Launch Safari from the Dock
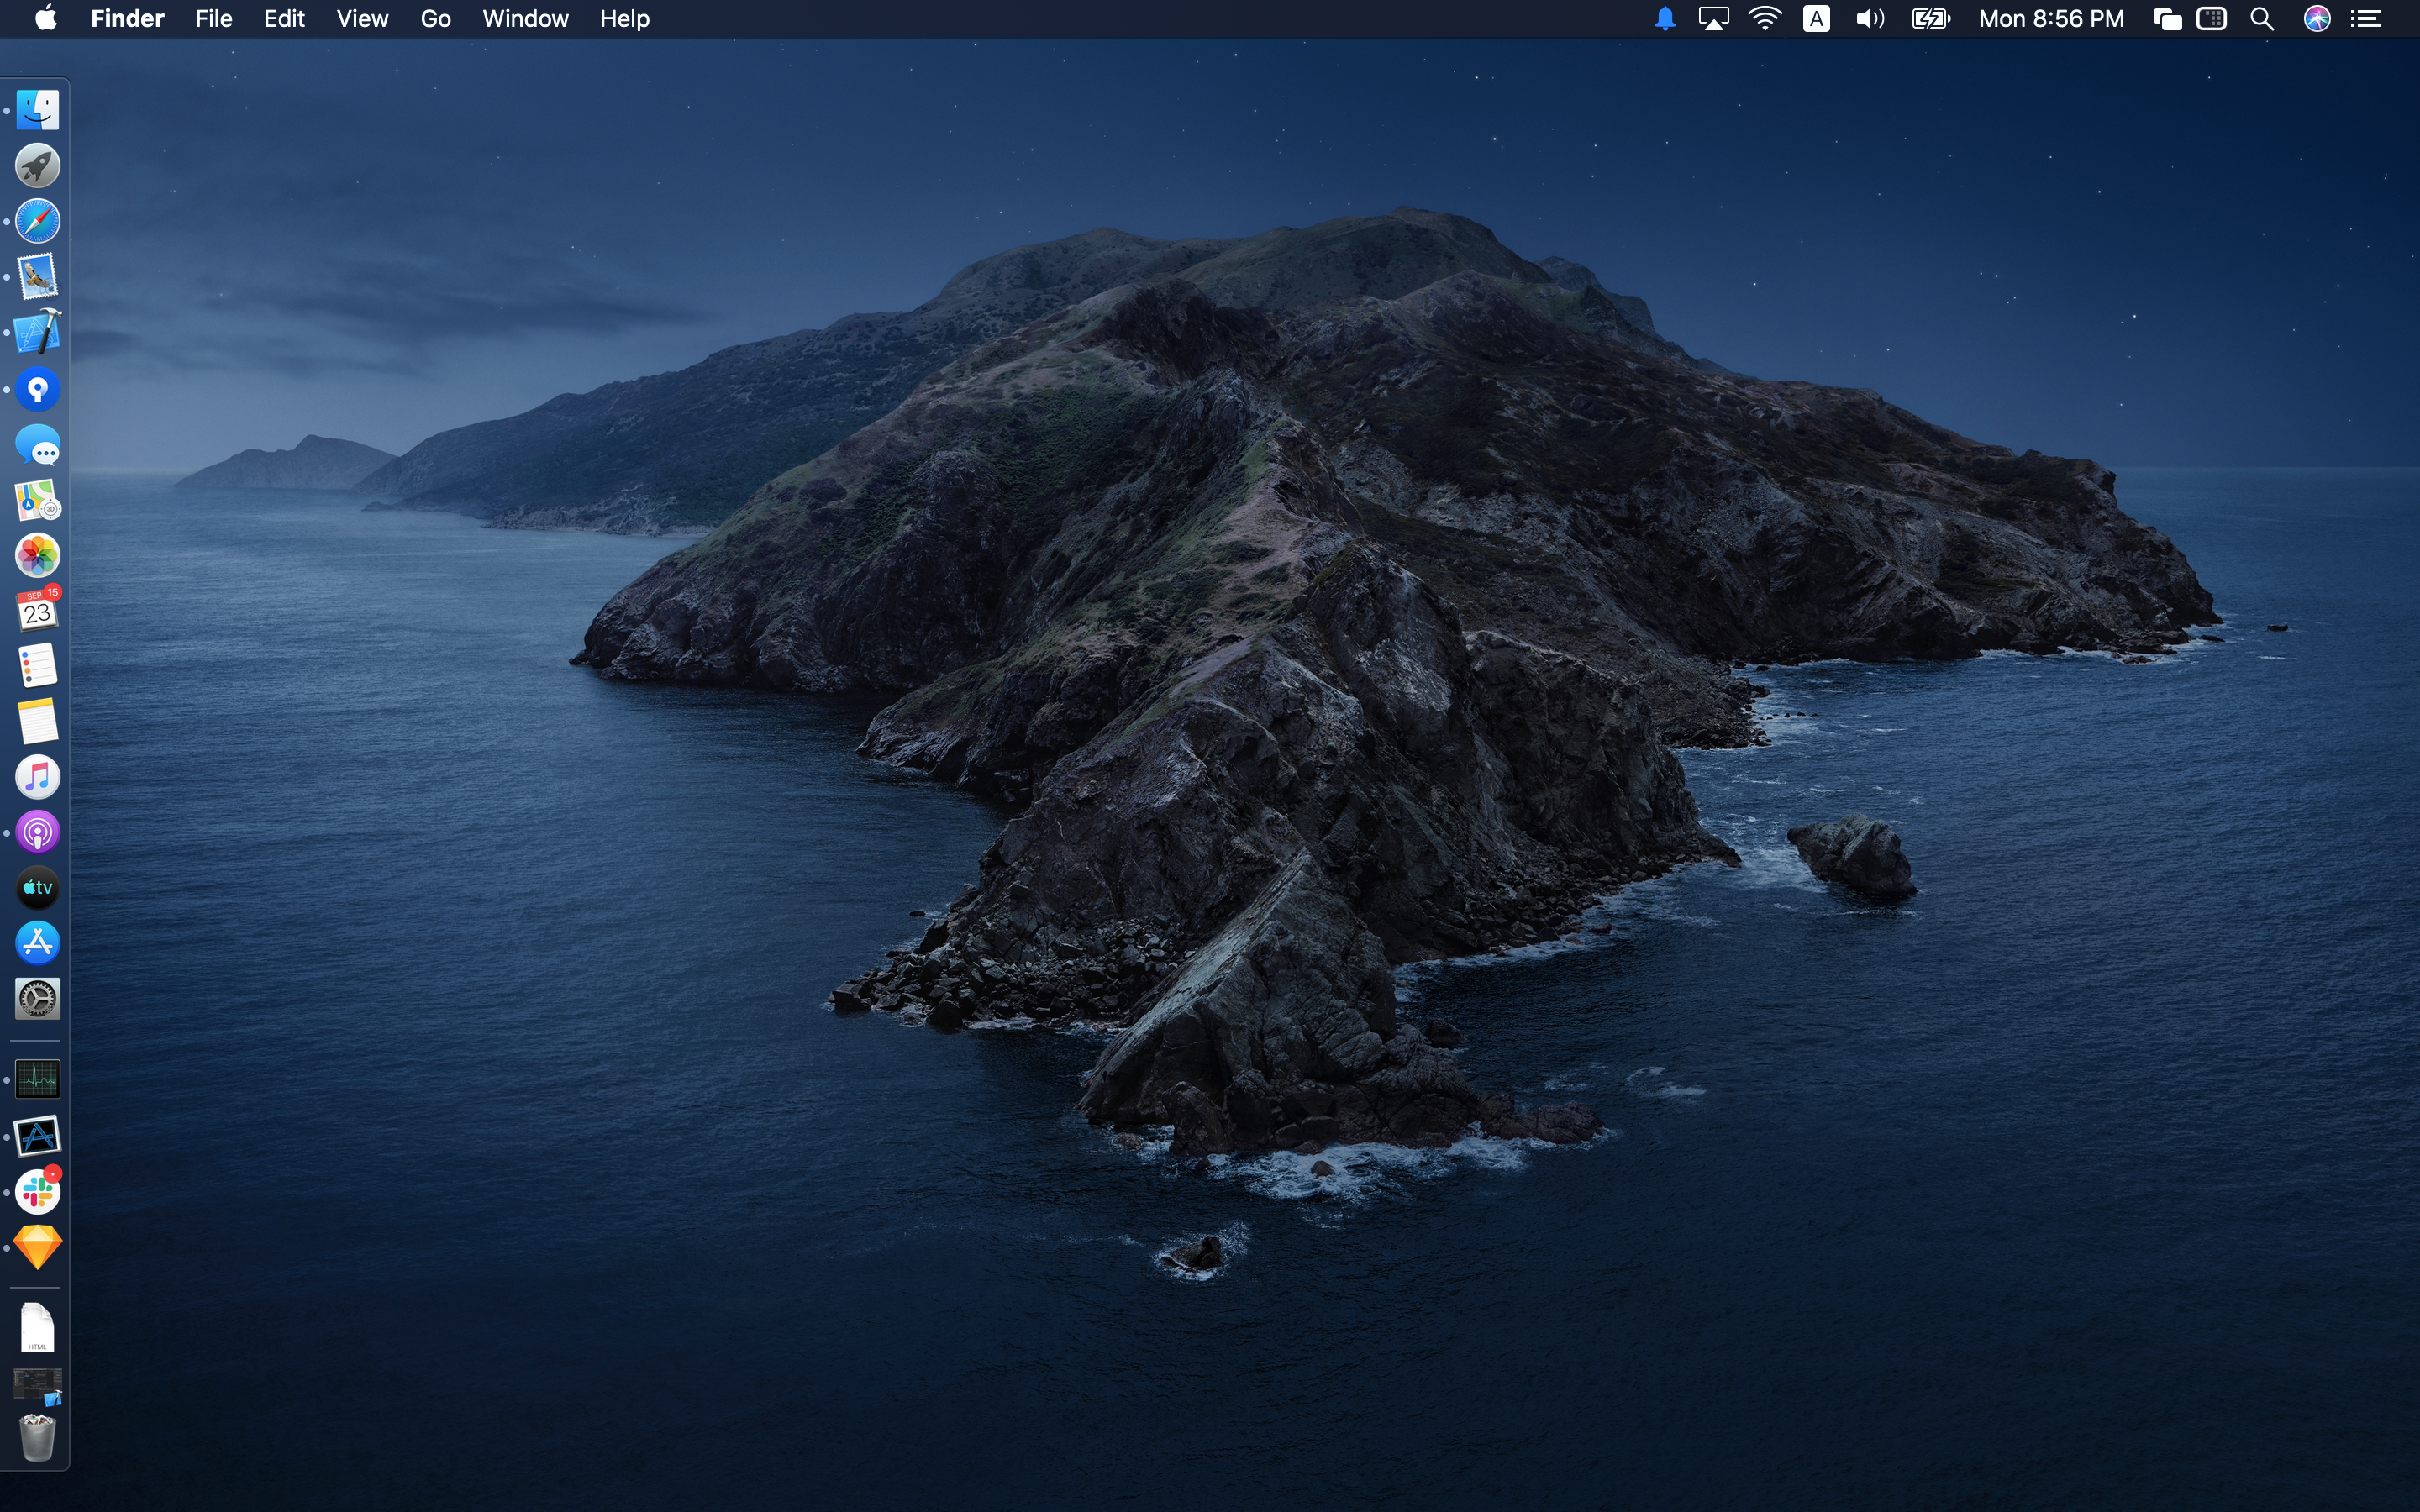This screenshot has height=1512, width=2420. [x=38, y=221]
